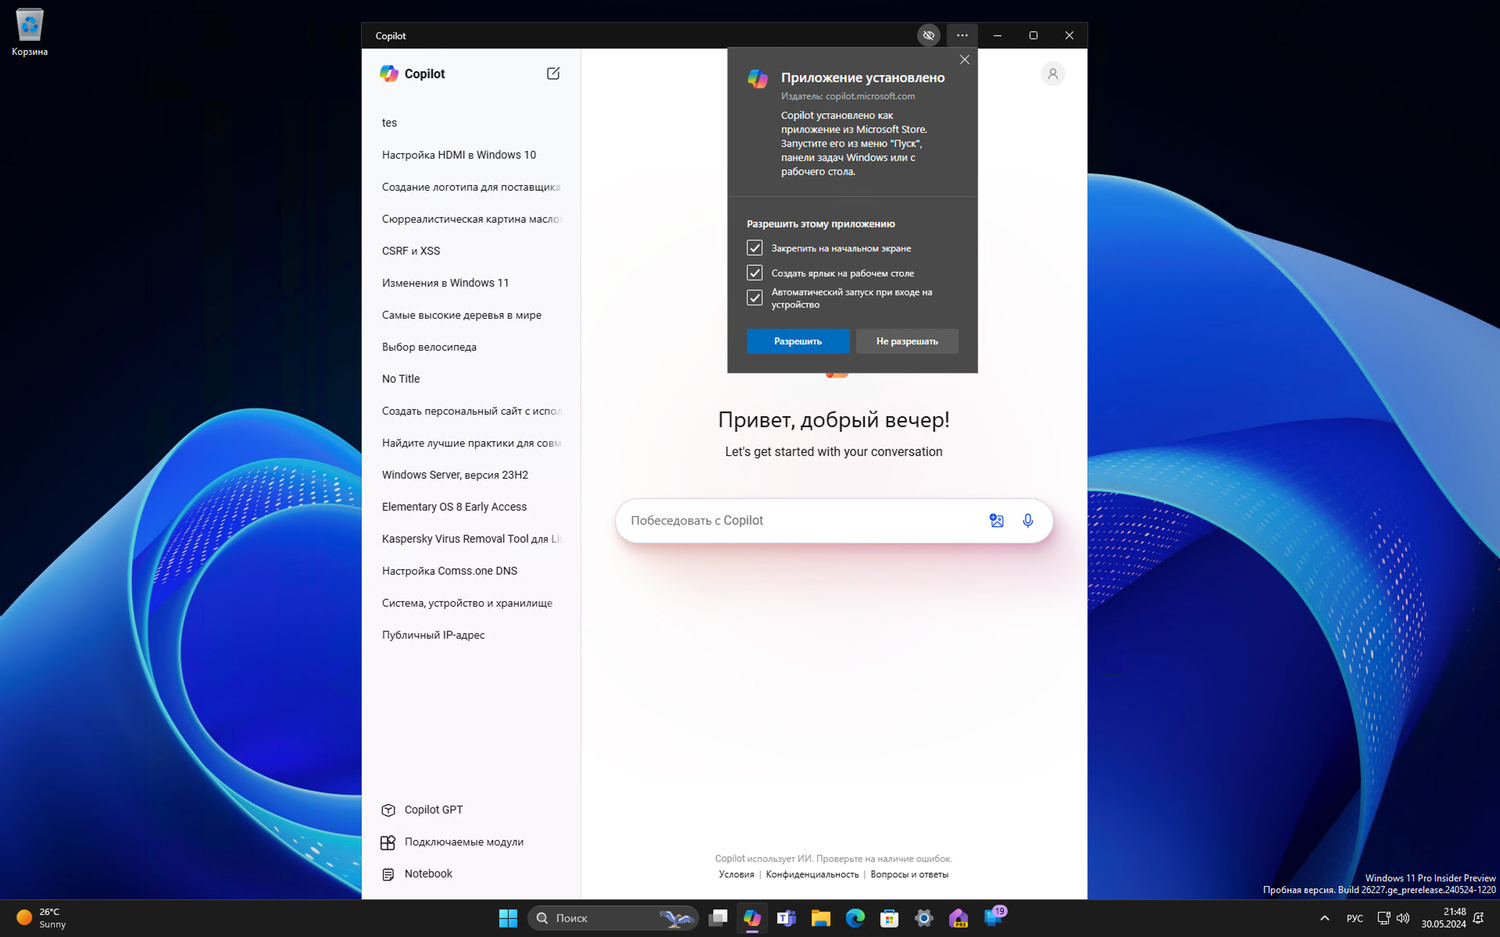Click the Copilot logo in the install popup

tap(758, 79)
